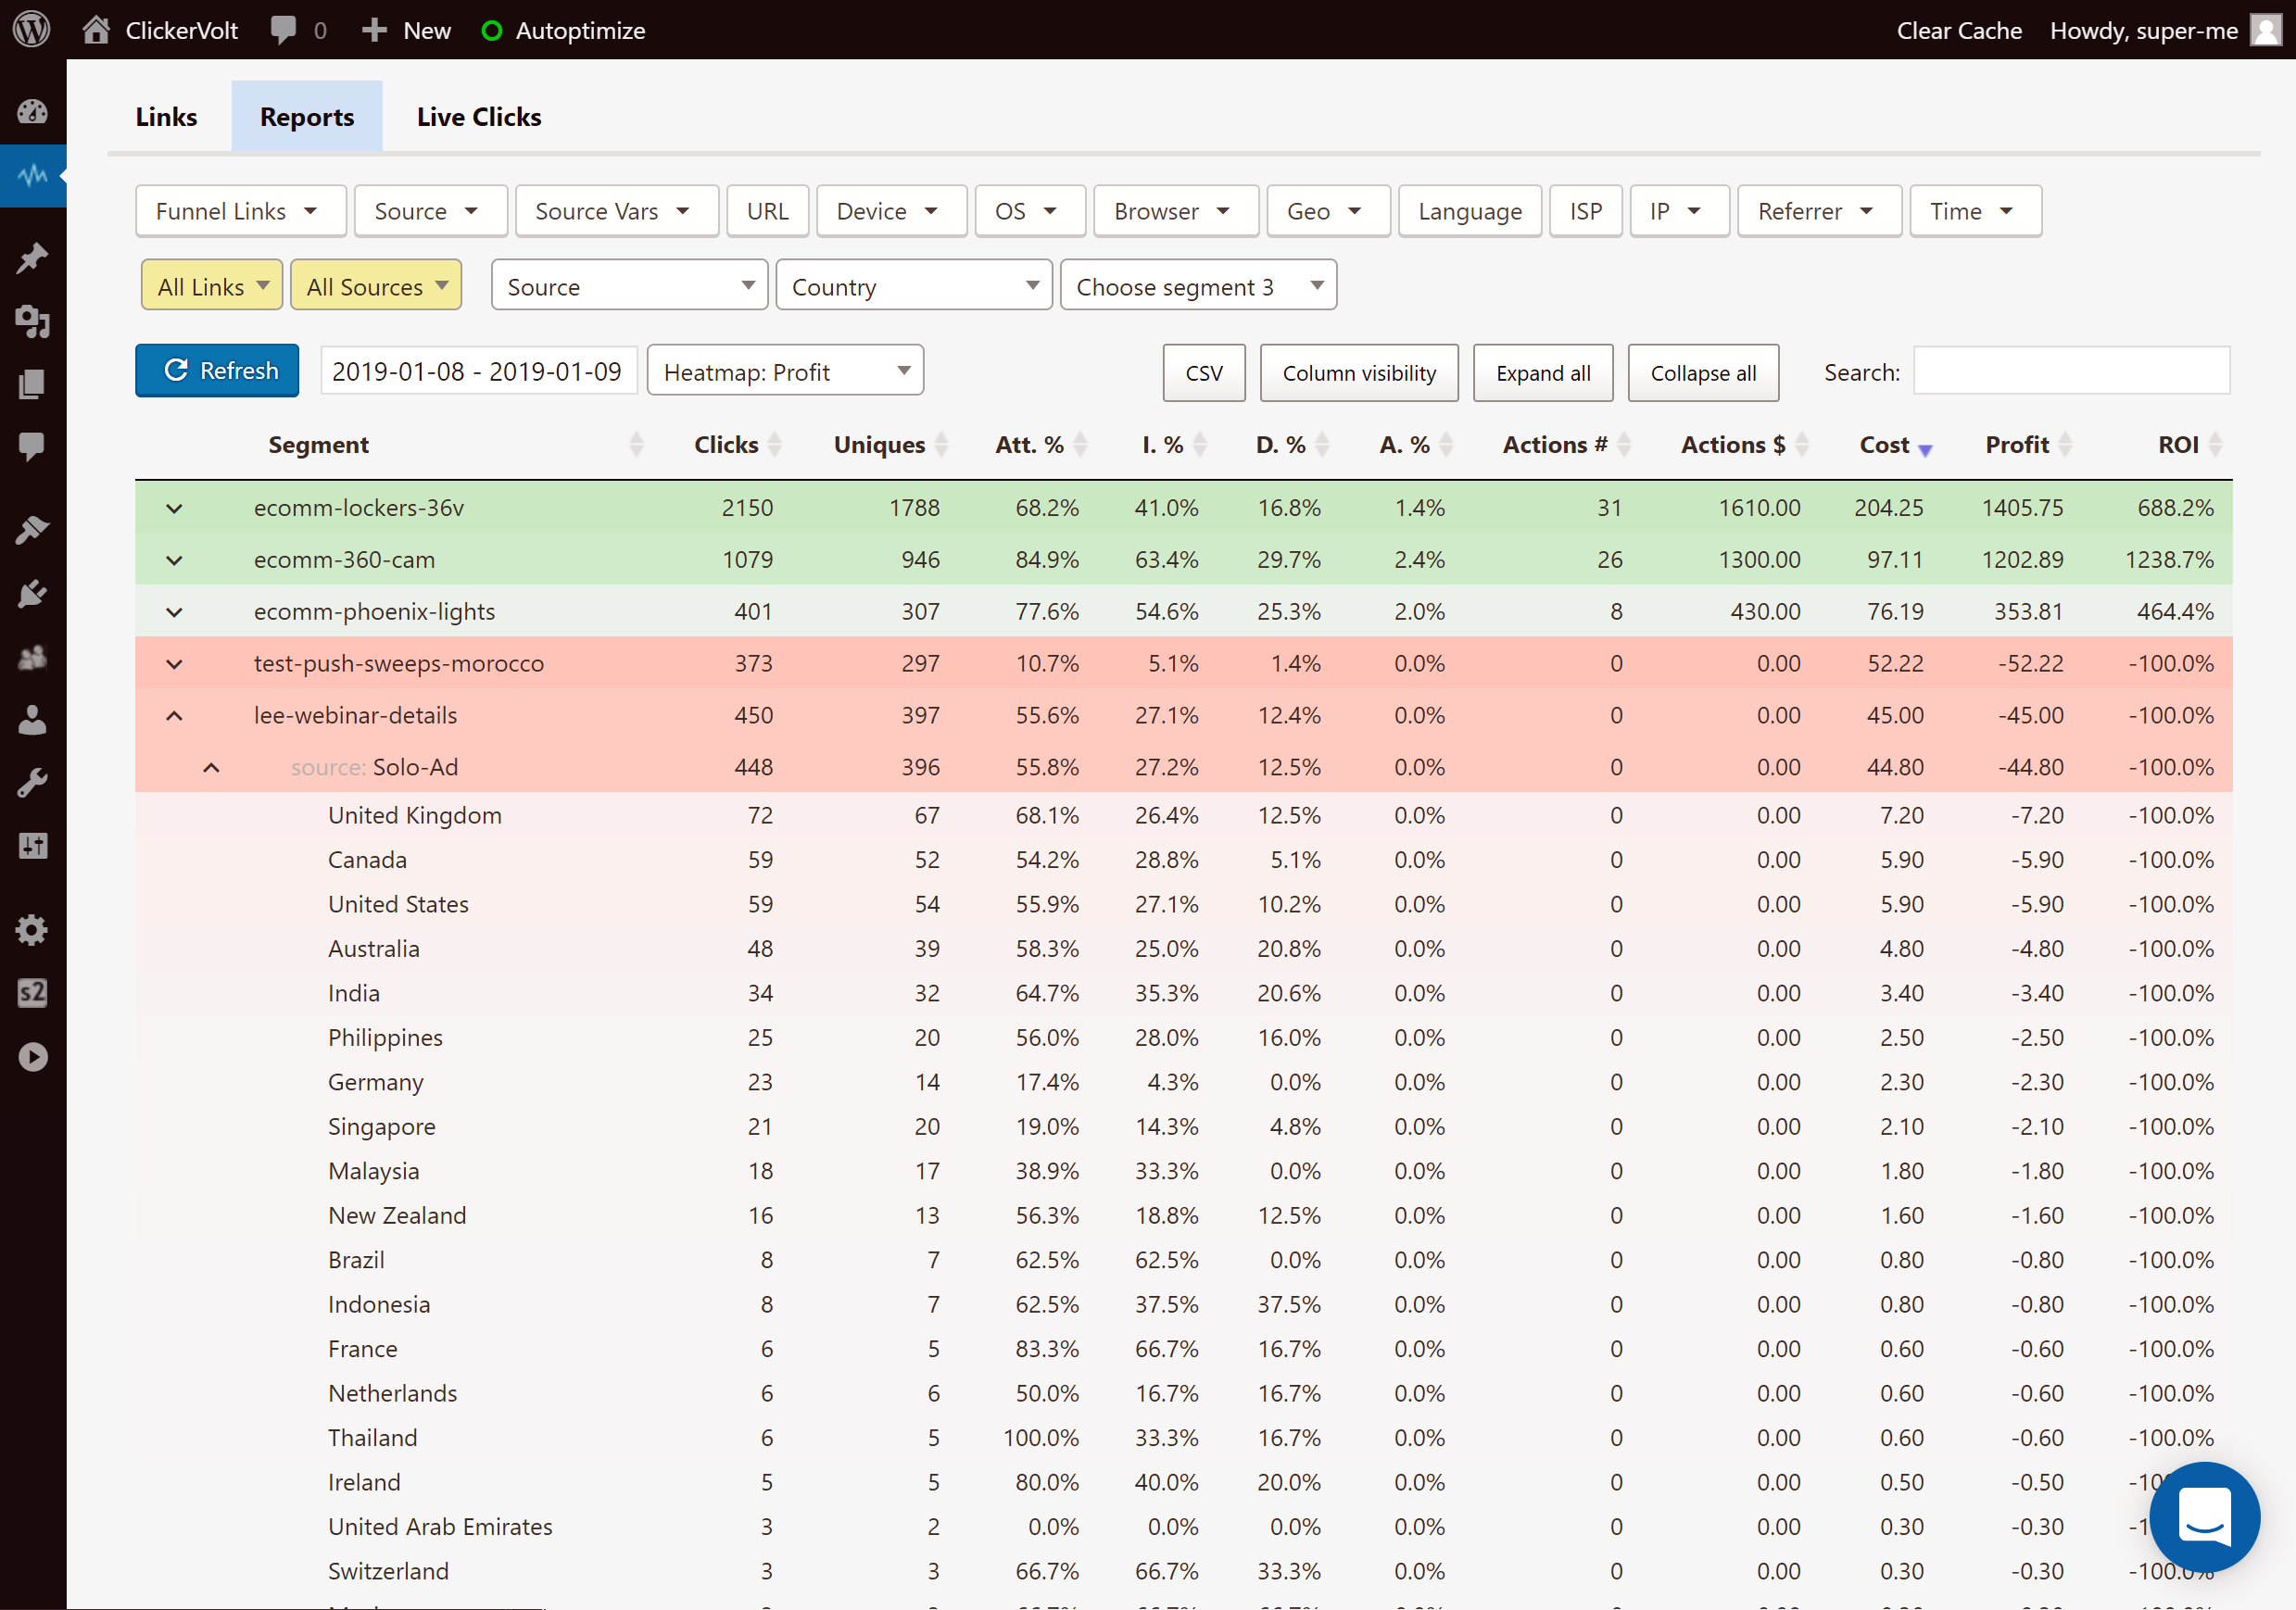Viewport: 2296px width, 1610px height.
Task: Expand the ecomm-lockers-36v row
Action: click(174, 508)
